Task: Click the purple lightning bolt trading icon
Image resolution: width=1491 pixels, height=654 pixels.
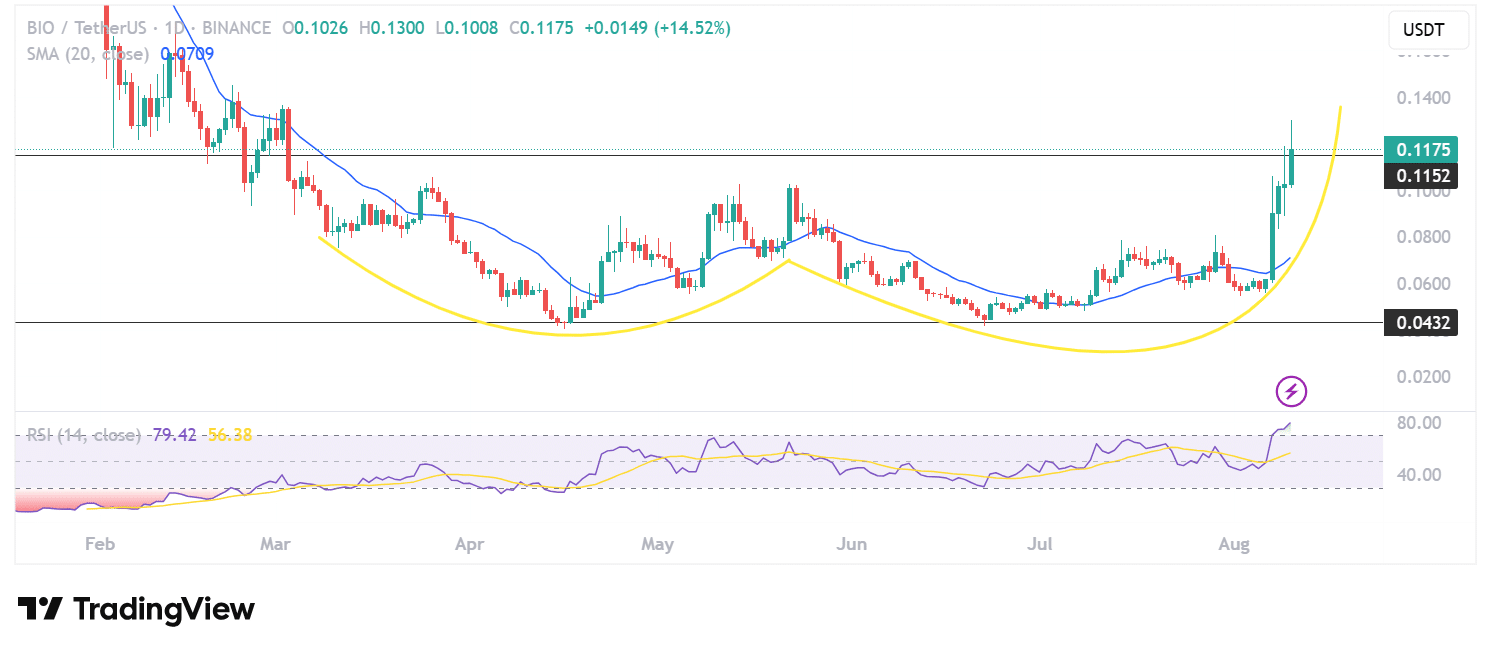Action: (x=1291, y=391)
